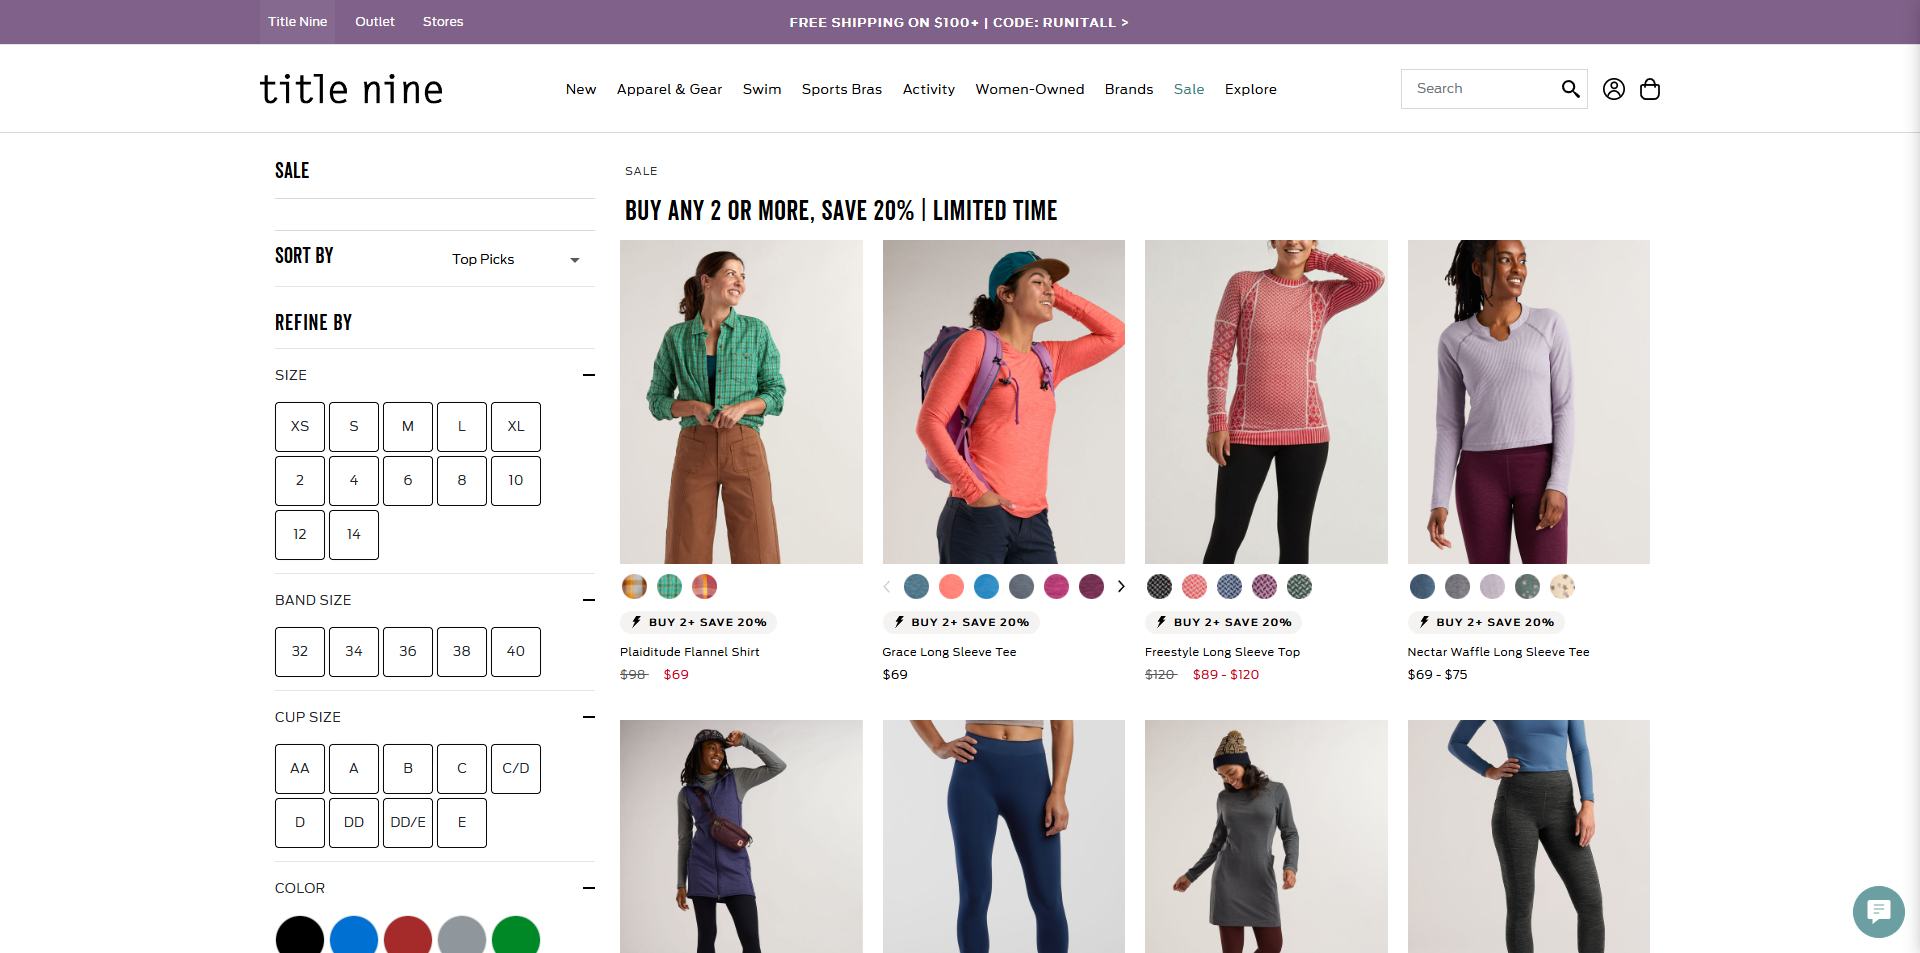
Task: Open the shopping bag icon
Action: click(1649, 89)
